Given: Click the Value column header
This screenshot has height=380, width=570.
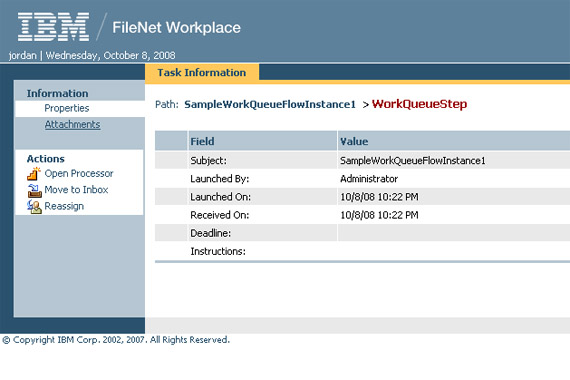Looking at the screenshot, I should 354,141.
